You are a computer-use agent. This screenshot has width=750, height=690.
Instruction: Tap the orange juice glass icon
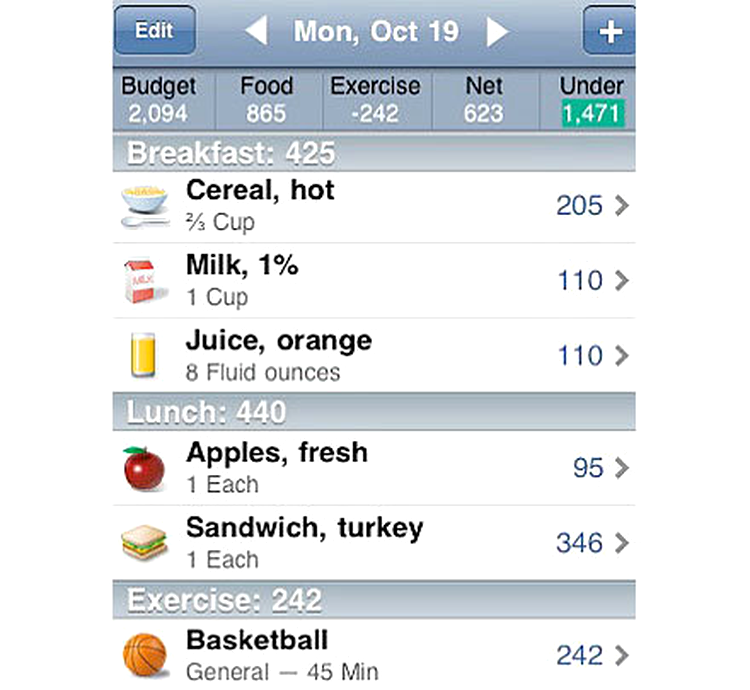tap(143, 355)
